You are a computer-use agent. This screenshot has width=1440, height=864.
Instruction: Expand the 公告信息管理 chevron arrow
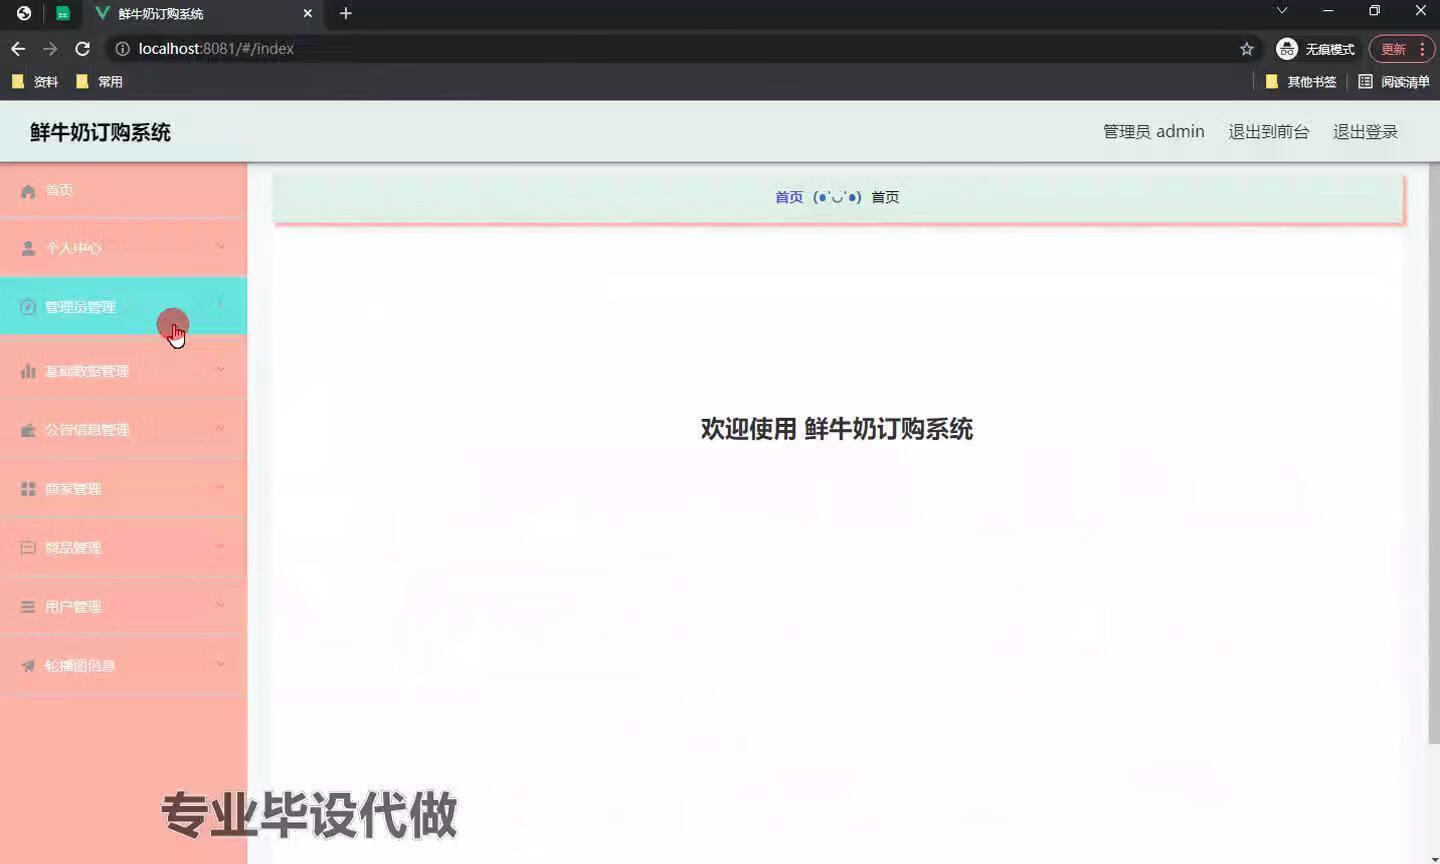pyautogui.click(x=221, y=428)
